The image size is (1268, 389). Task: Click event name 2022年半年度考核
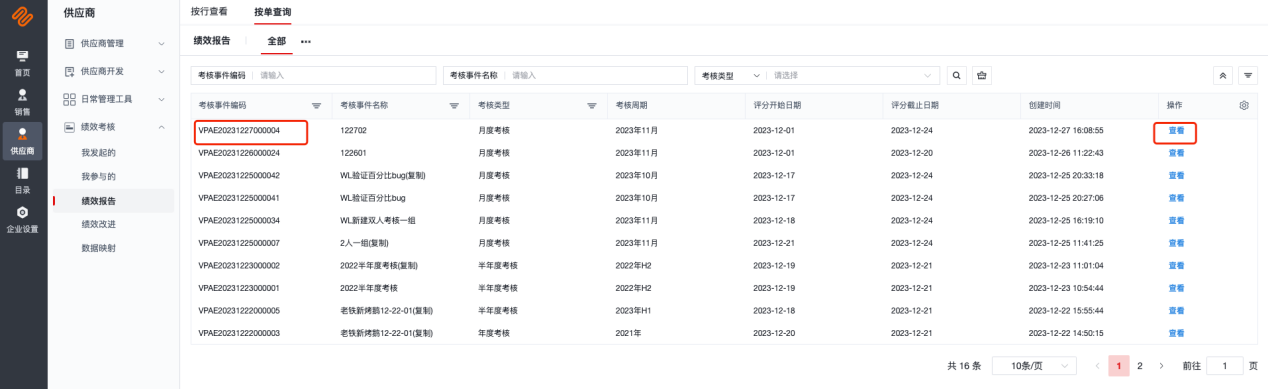369,288
